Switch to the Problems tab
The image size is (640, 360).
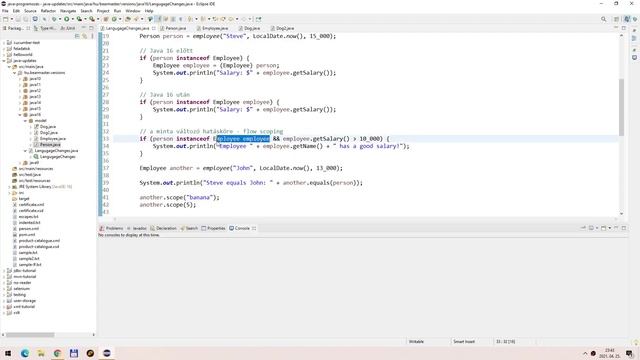point(111,228)
